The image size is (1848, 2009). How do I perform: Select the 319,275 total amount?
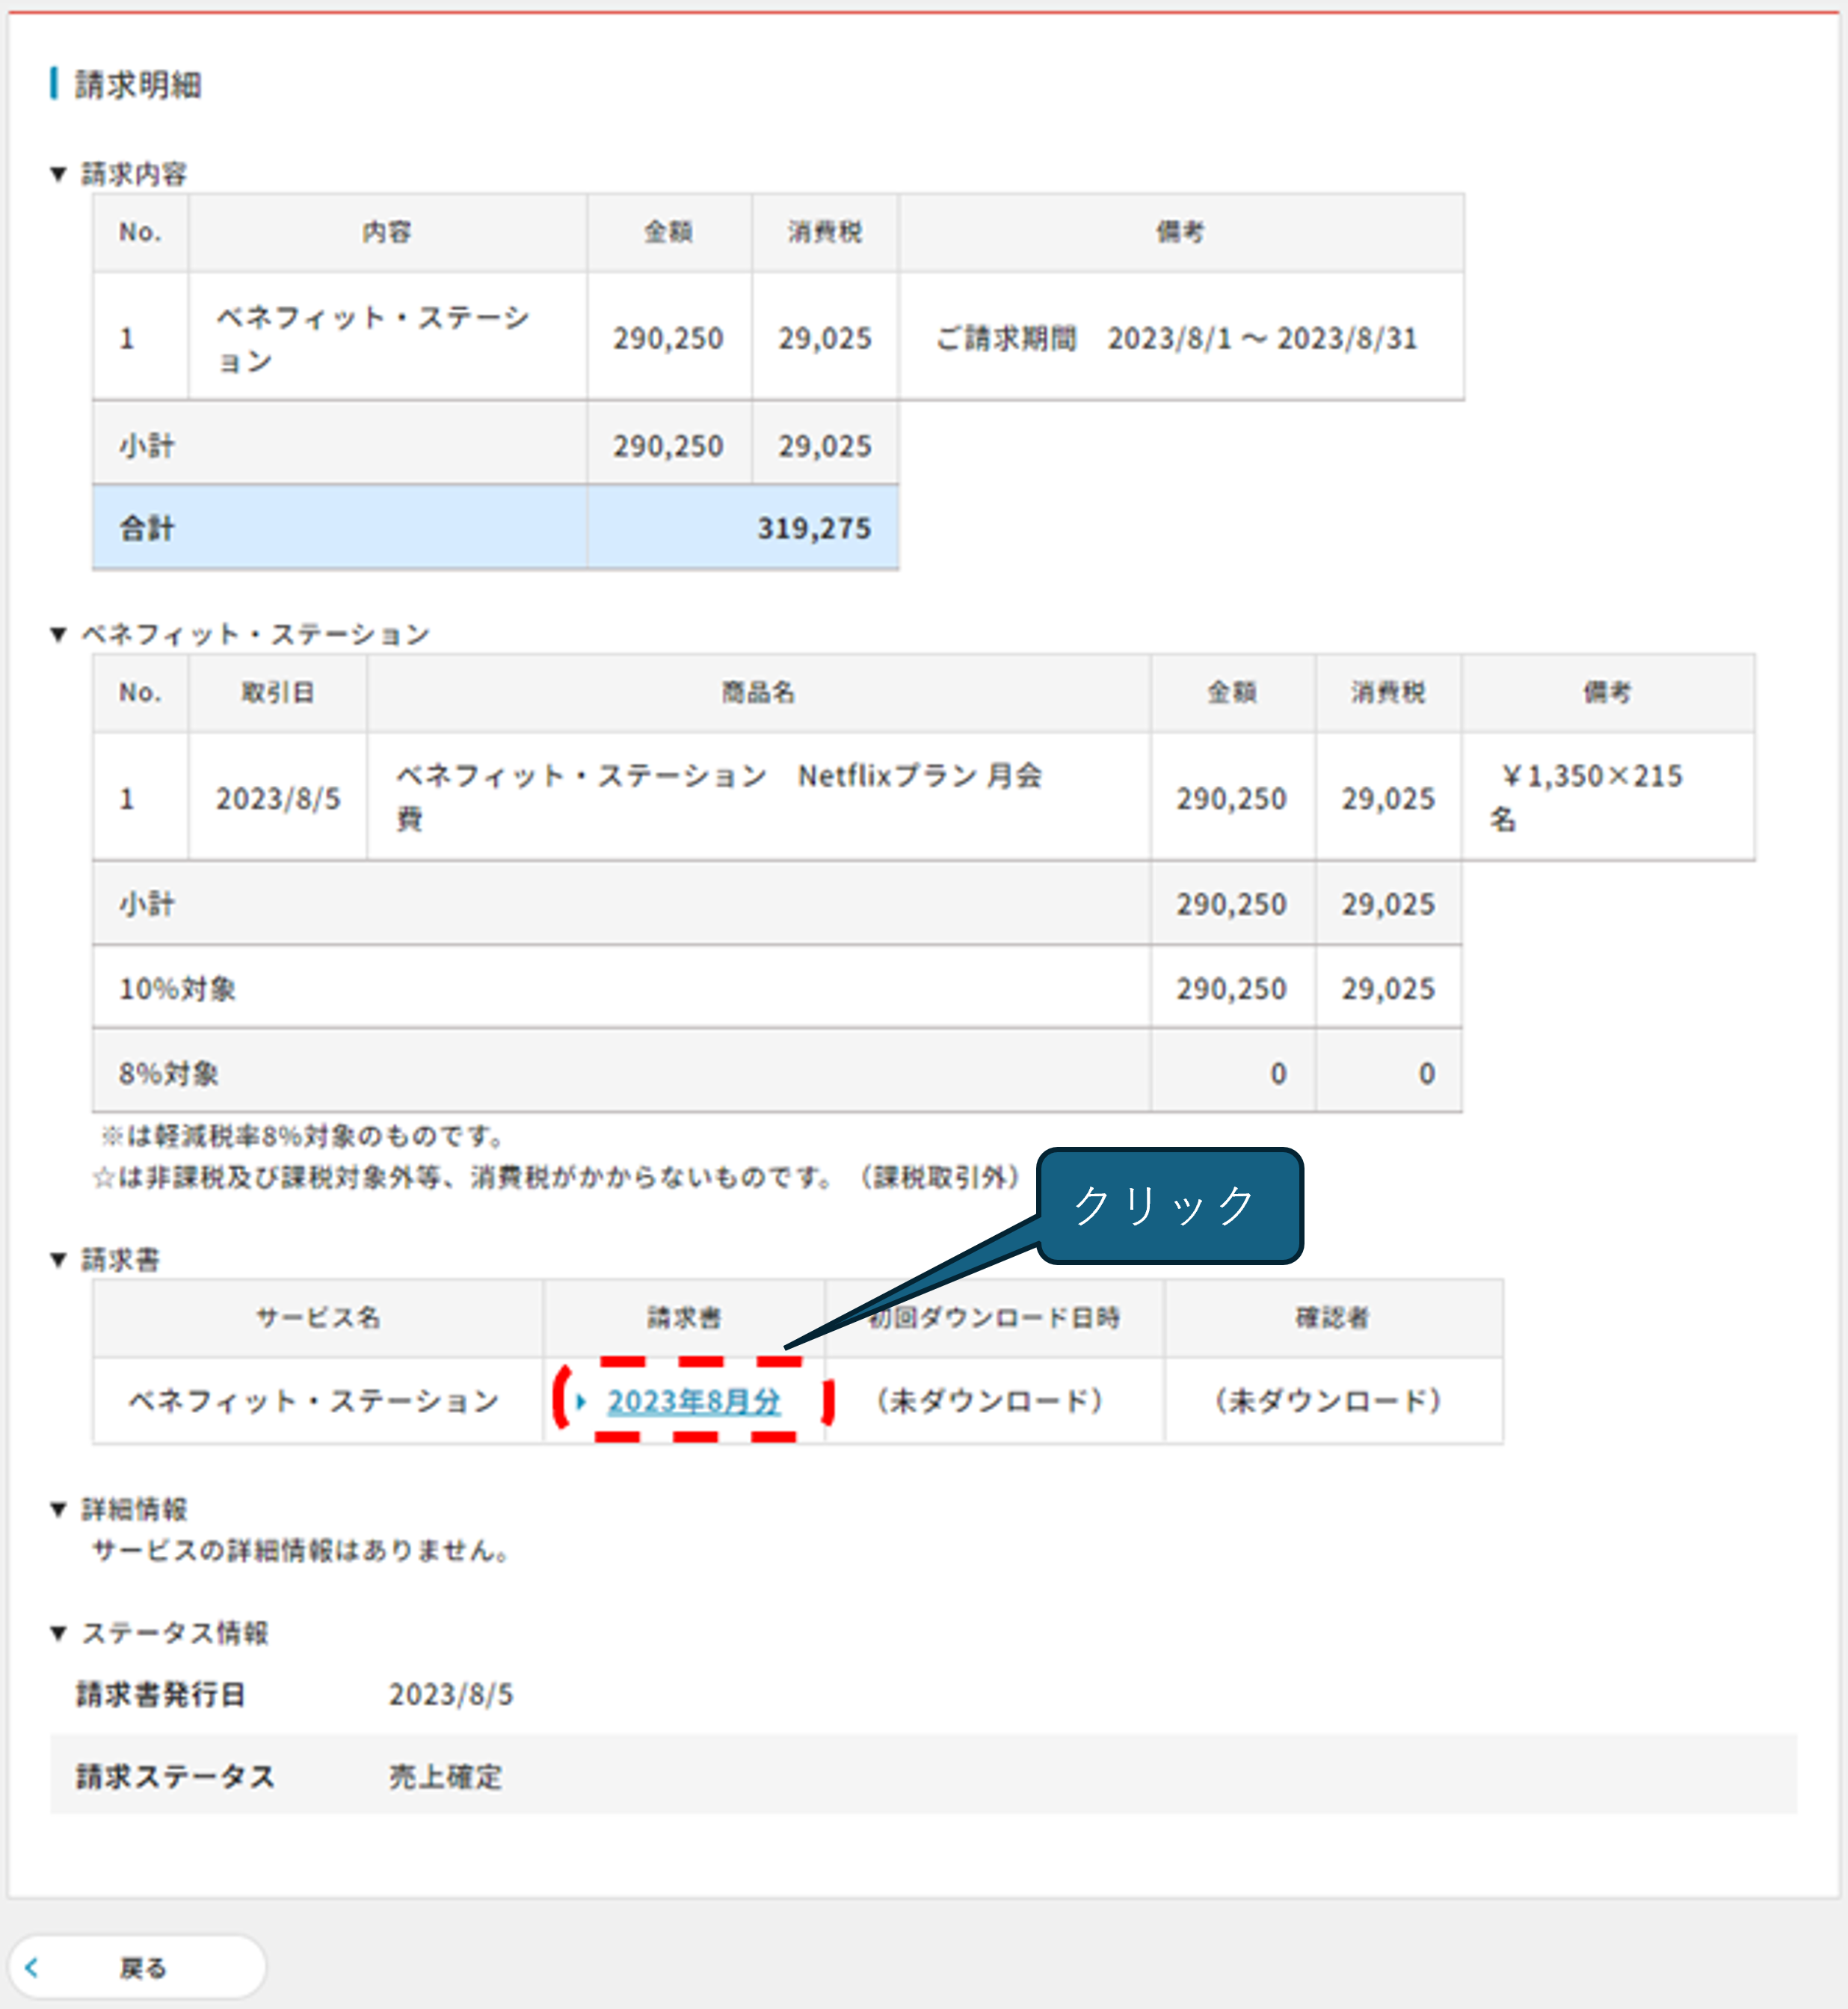pos(814,528)
